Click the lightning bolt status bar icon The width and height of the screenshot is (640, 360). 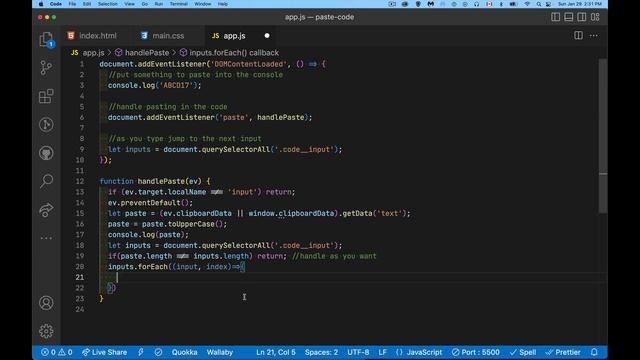pyautogui.click(x=141, y=352)
